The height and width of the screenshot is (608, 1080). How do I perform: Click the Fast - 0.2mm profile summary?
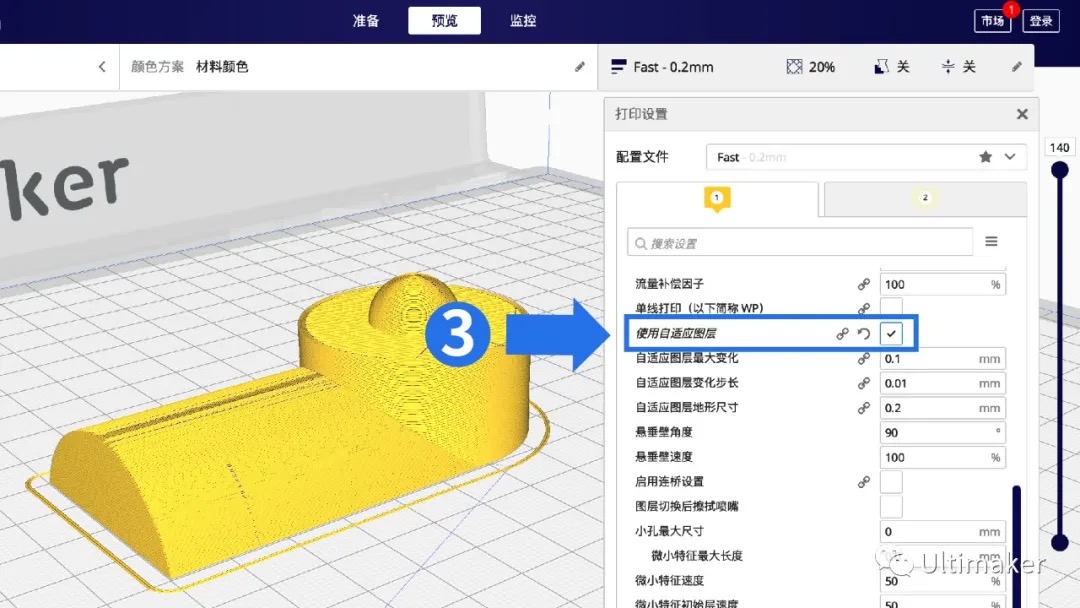point(663,67)
